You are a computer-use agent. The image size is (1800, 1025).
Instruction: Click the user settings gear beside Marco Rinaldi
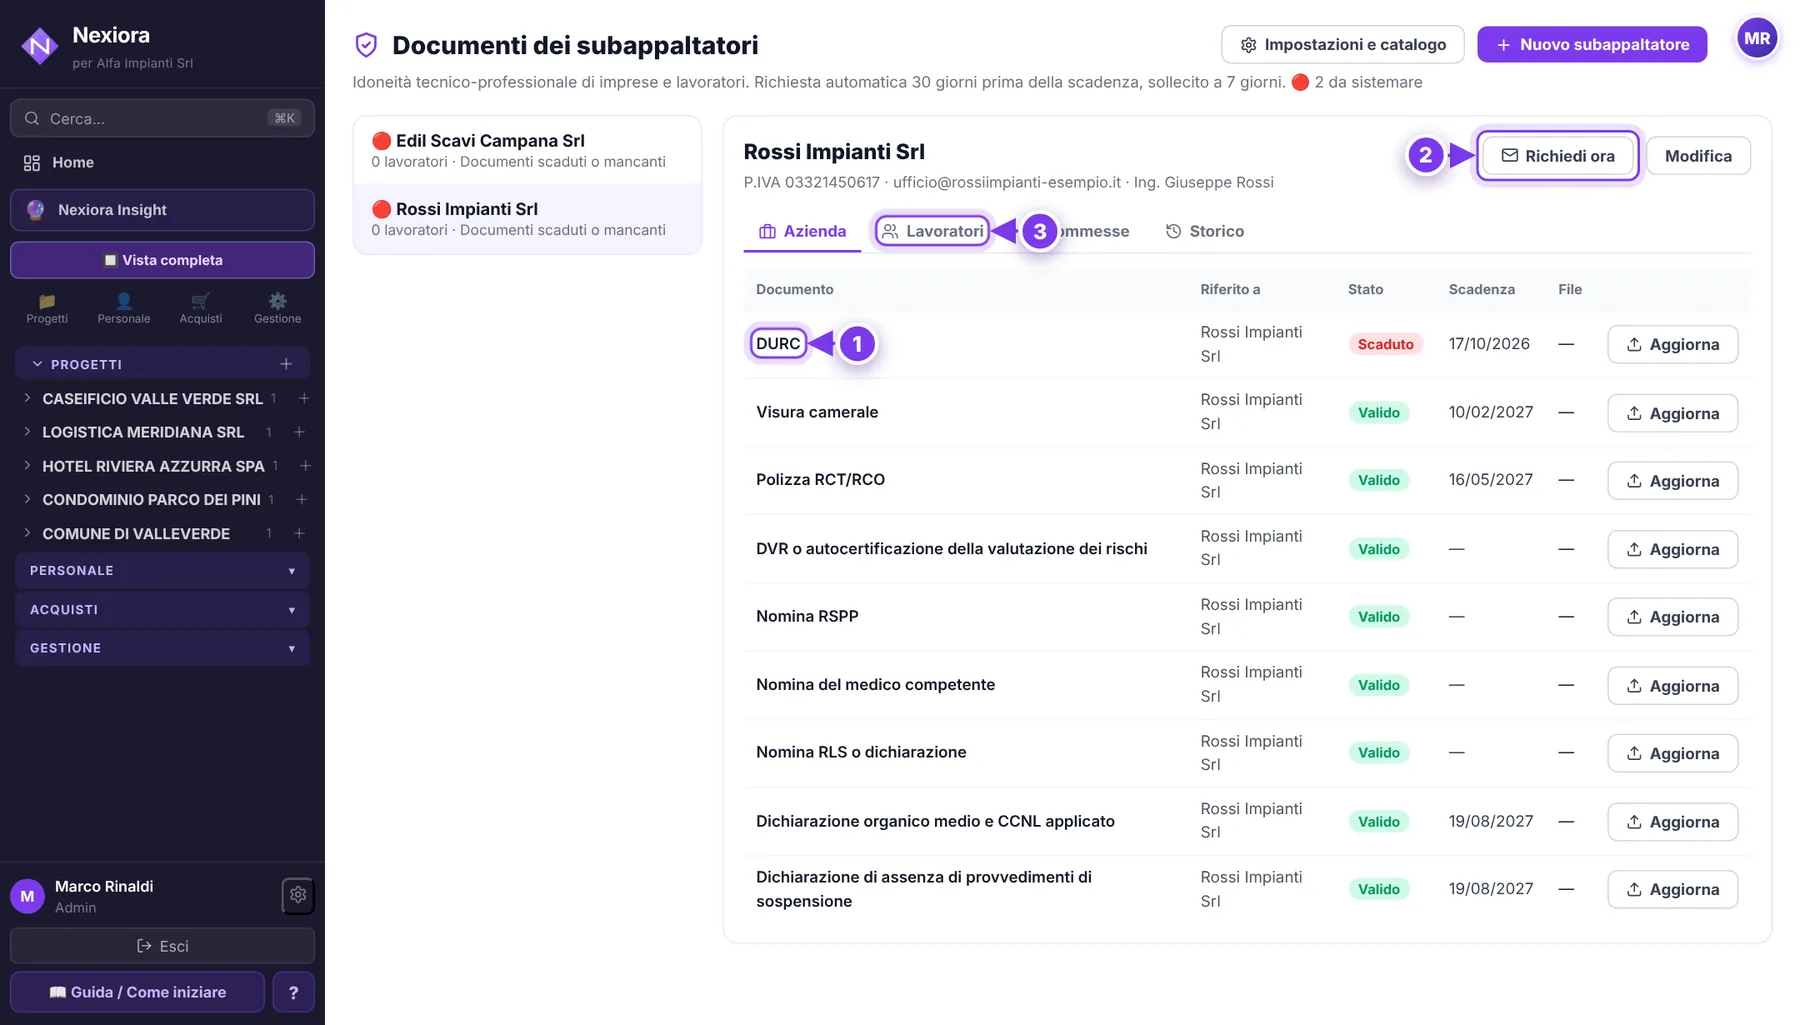pyautogui.click(x=298, y=895)
